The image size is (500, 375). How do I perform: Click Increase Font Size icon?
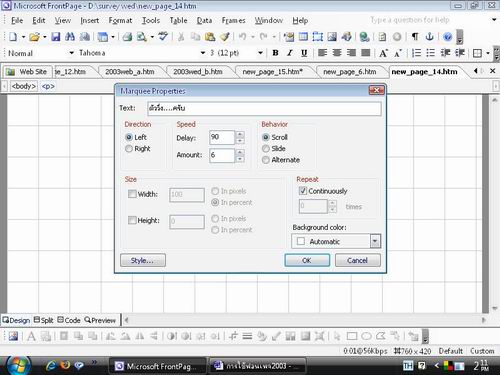(383, 53)
